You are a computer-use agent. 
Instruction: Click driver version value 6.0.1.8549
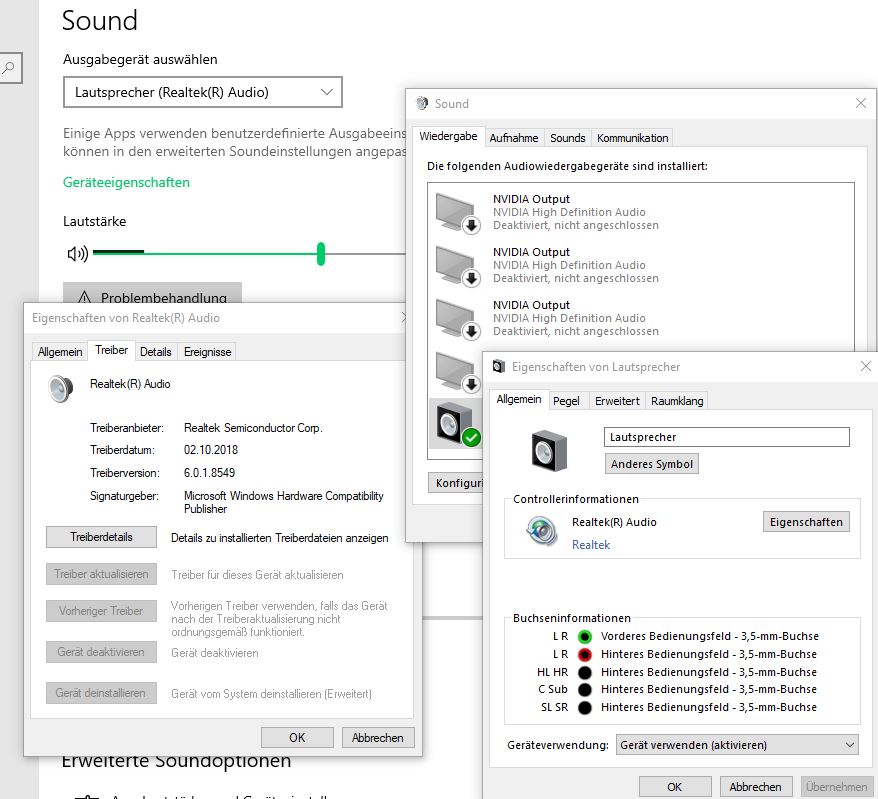[209, 473]
